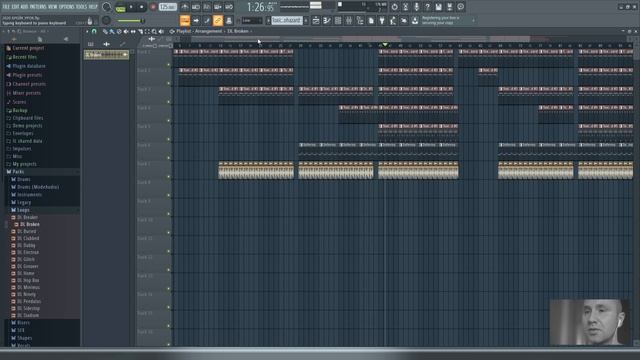
Task: Toggle the metronome icon
Action: coord(185,7)
